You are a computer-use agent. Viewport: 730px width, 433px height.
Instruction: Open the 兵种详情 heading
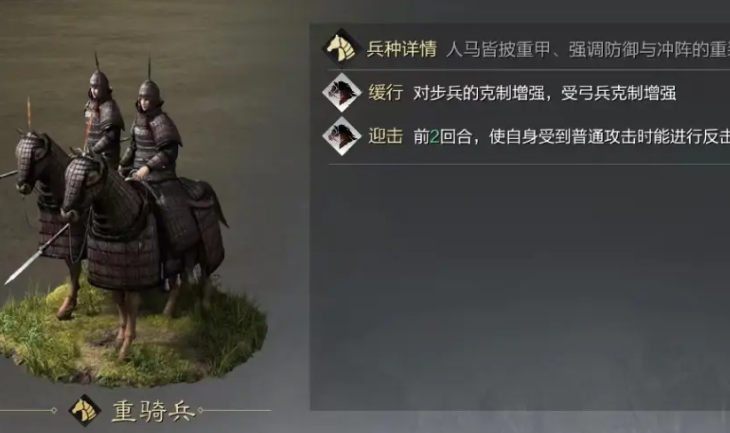402,48
